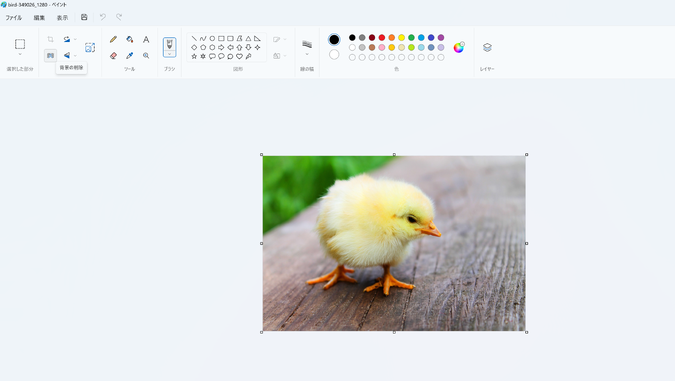
Task: Pick the pink color swatch
Action: 382,47
